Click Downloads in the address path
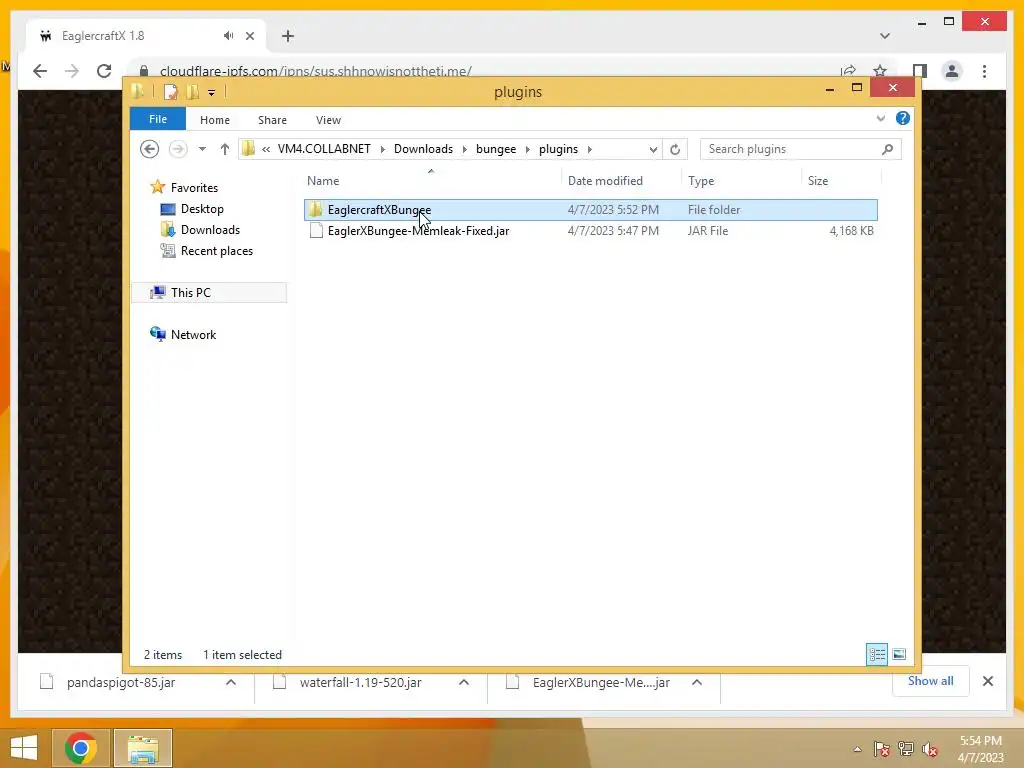 pos(423,149)
